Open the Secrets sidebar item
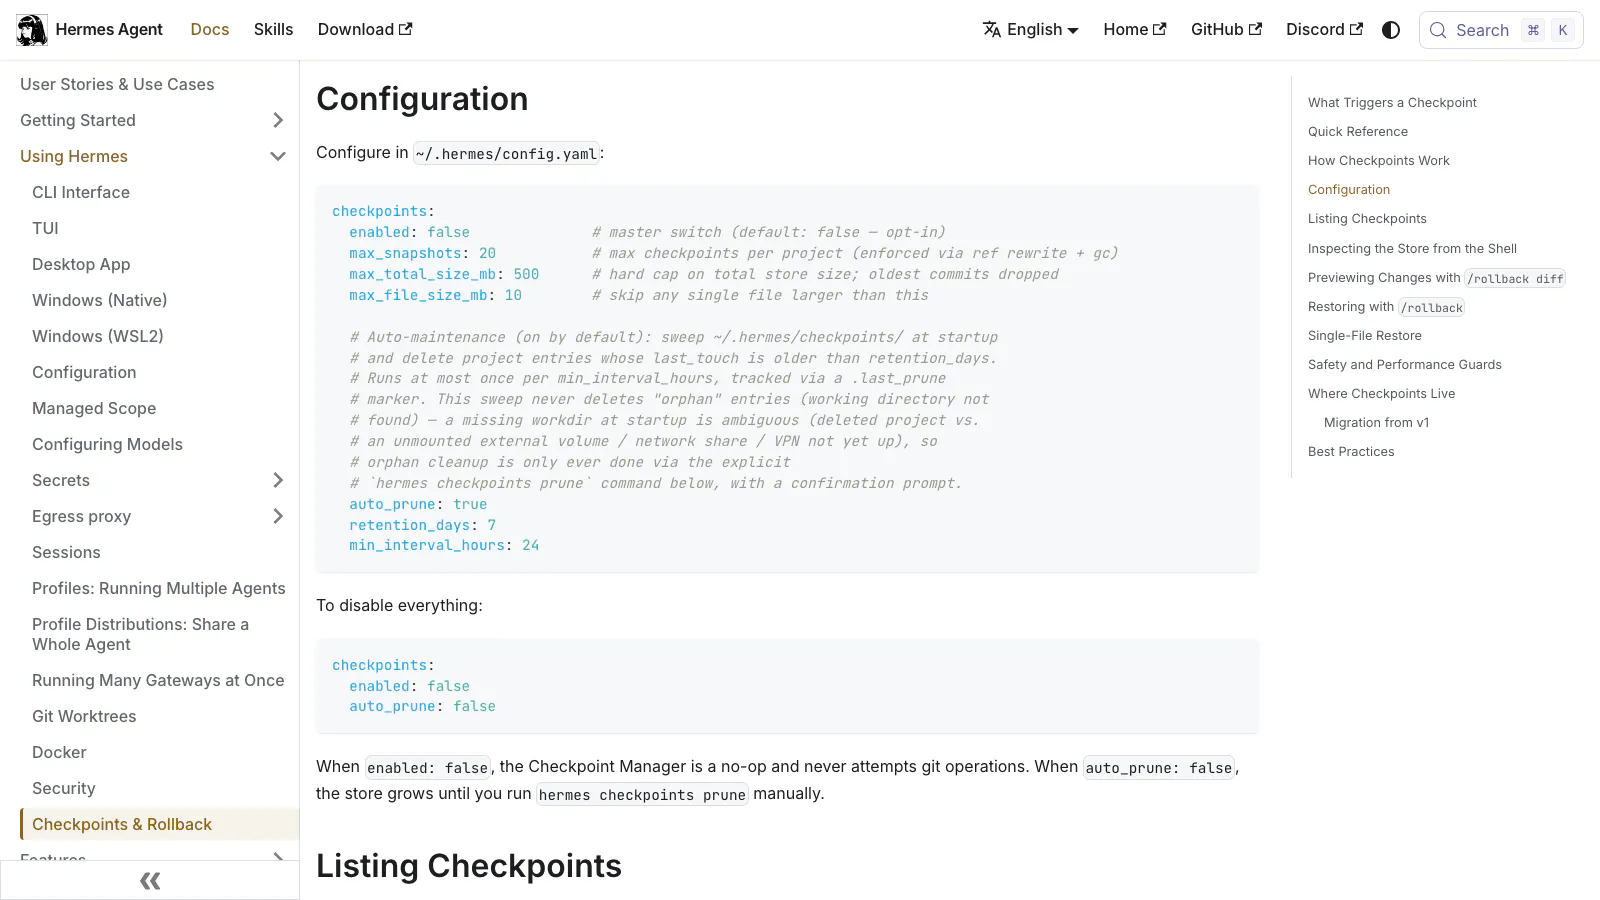The image size is (1600, 900). coord(61,480)
